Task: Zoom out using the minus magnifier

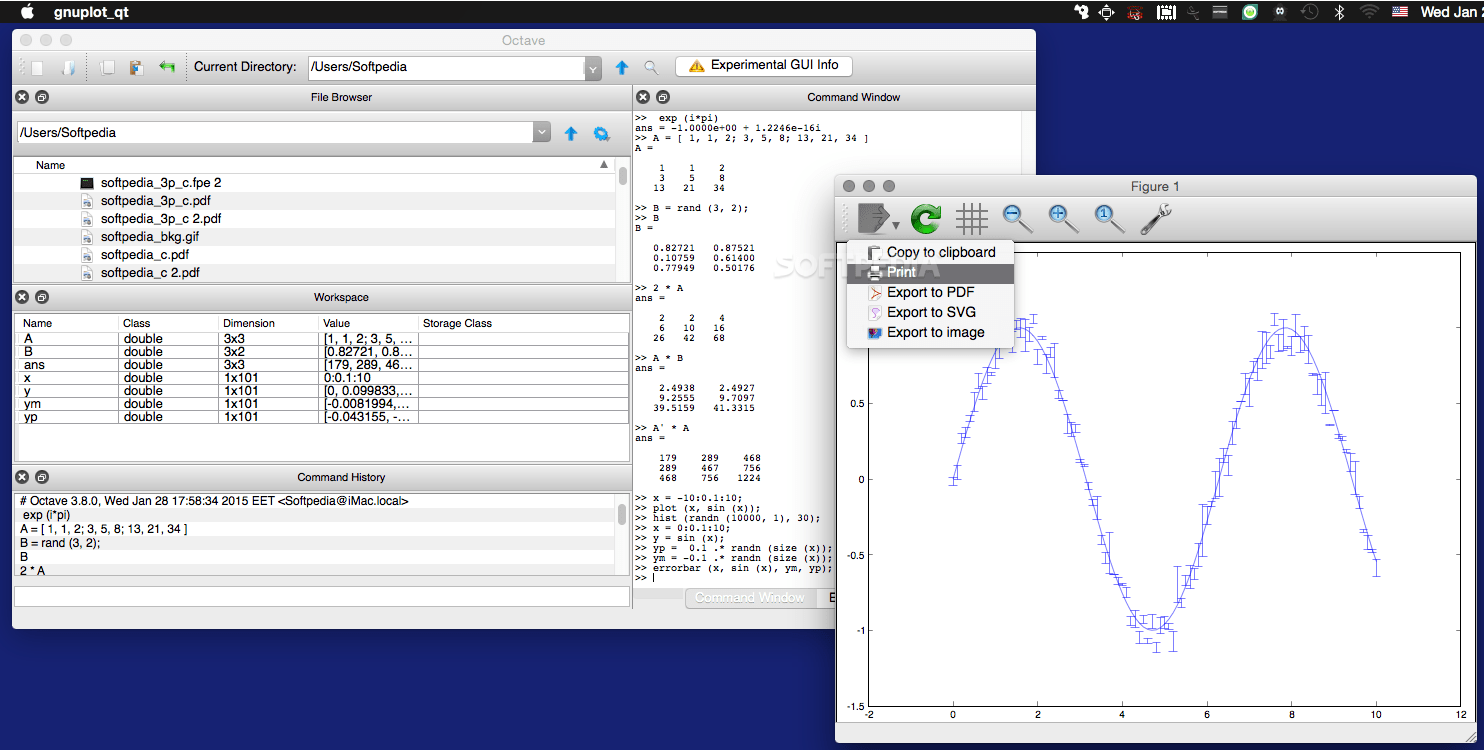Action: tap(1017, 218)
